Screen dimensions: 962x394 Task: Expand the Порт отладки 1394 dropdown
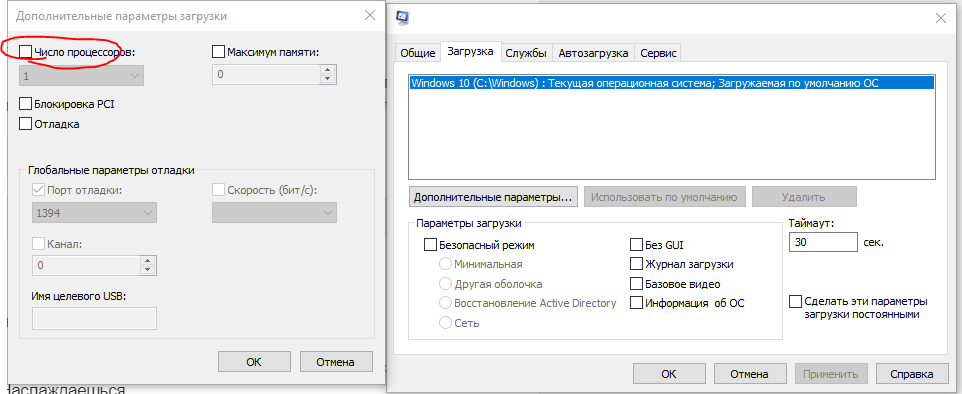tap(94, 212)
